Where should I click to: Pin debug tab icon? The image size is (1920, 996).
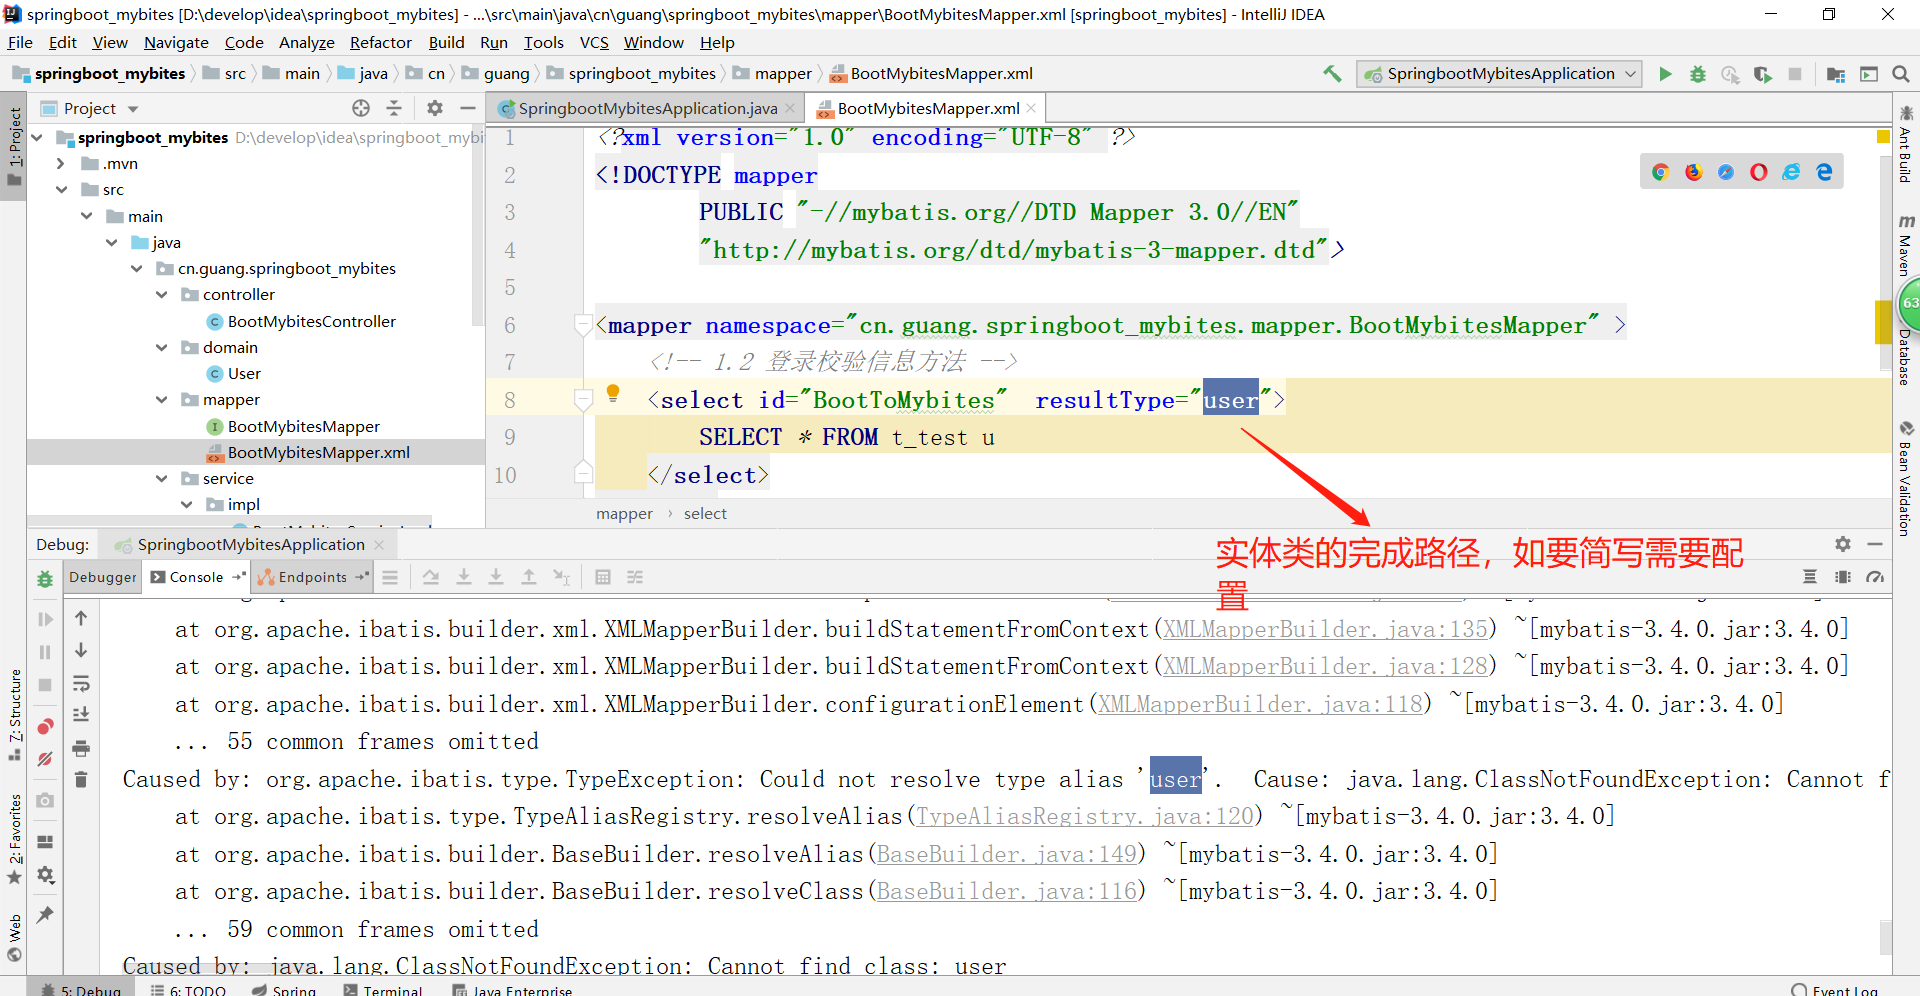45,915
